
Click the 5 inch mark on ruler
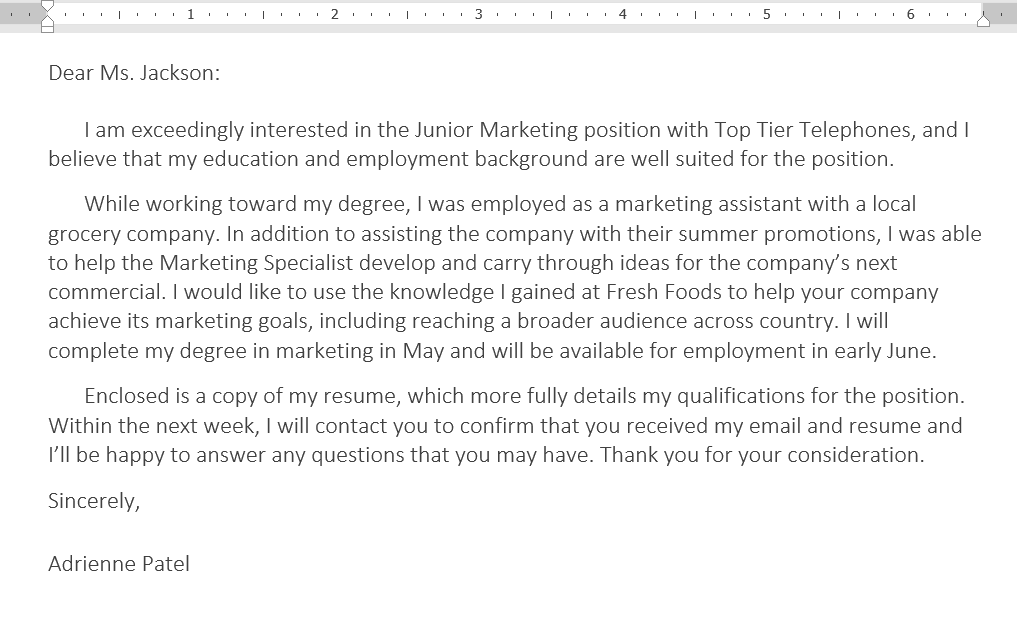[767, 14]
